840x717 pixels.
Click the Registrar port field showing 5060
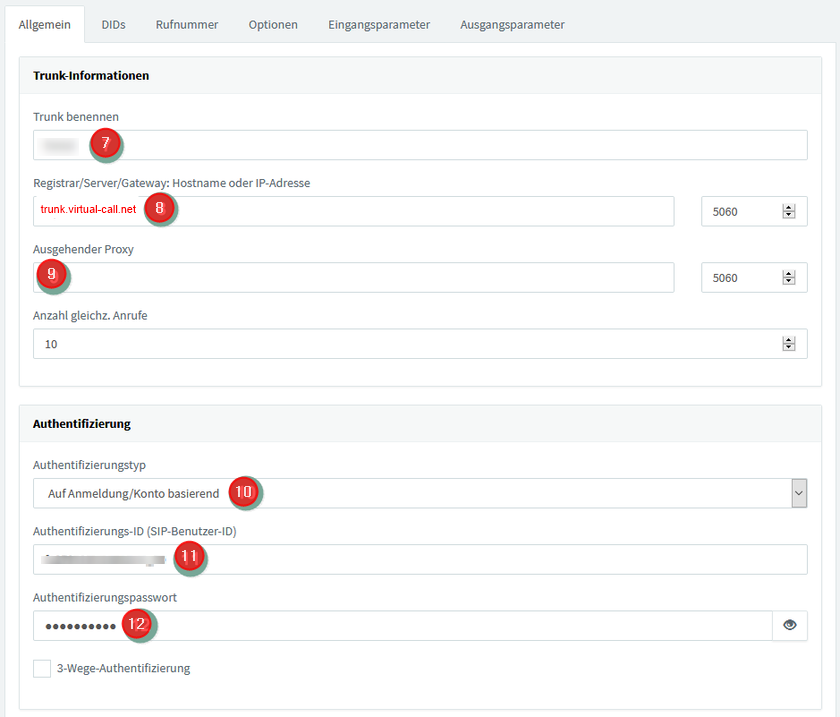(754, 211)
